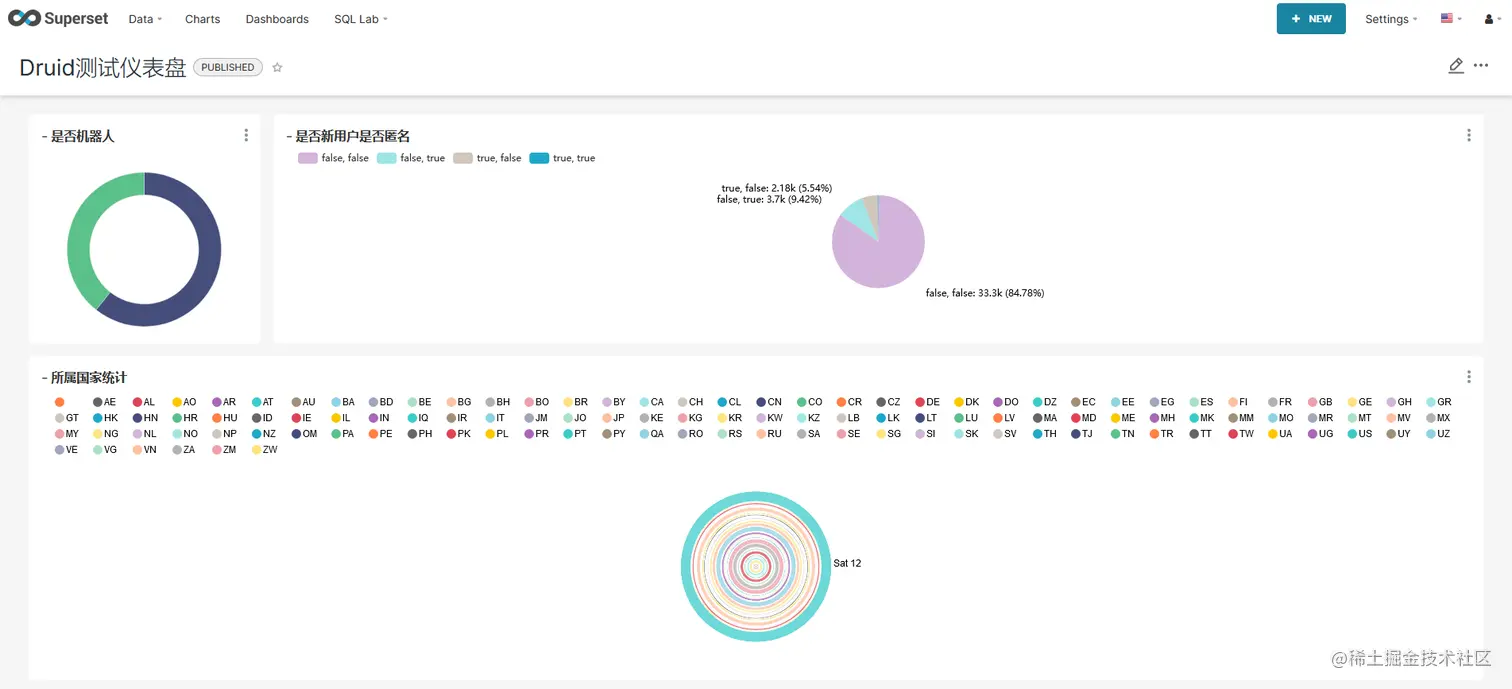Click the 'false, true: 3.7k (9.42%)' label
Screen dimensions: 1512x689
tap(769, 199)
